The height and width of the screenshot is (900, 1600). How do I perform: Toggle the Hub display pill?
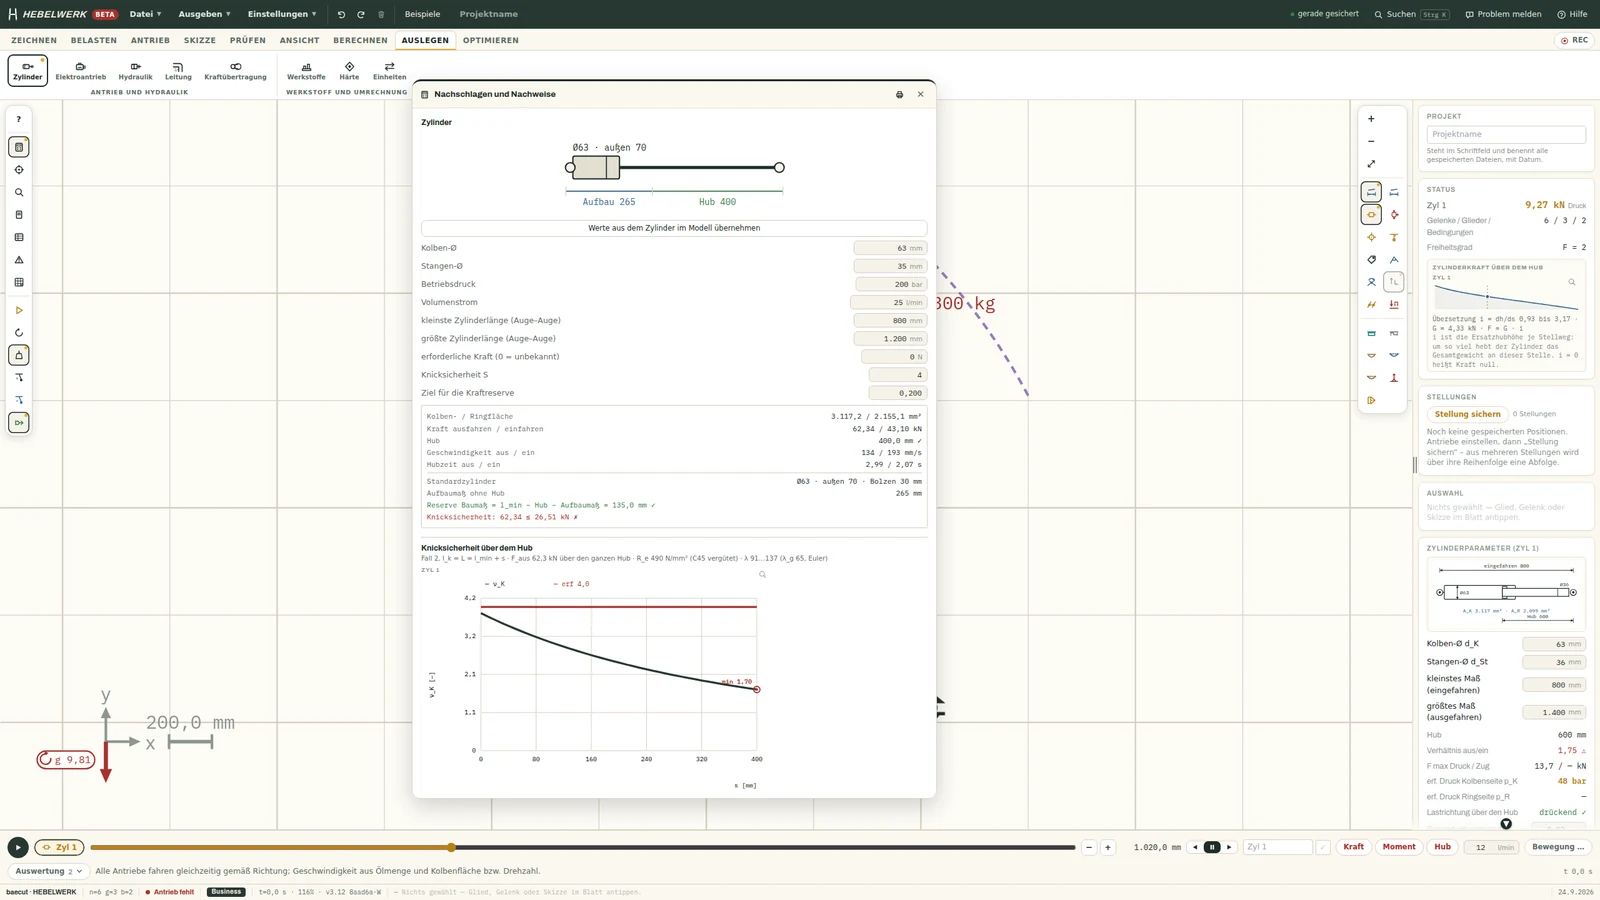click(1442, 847)
